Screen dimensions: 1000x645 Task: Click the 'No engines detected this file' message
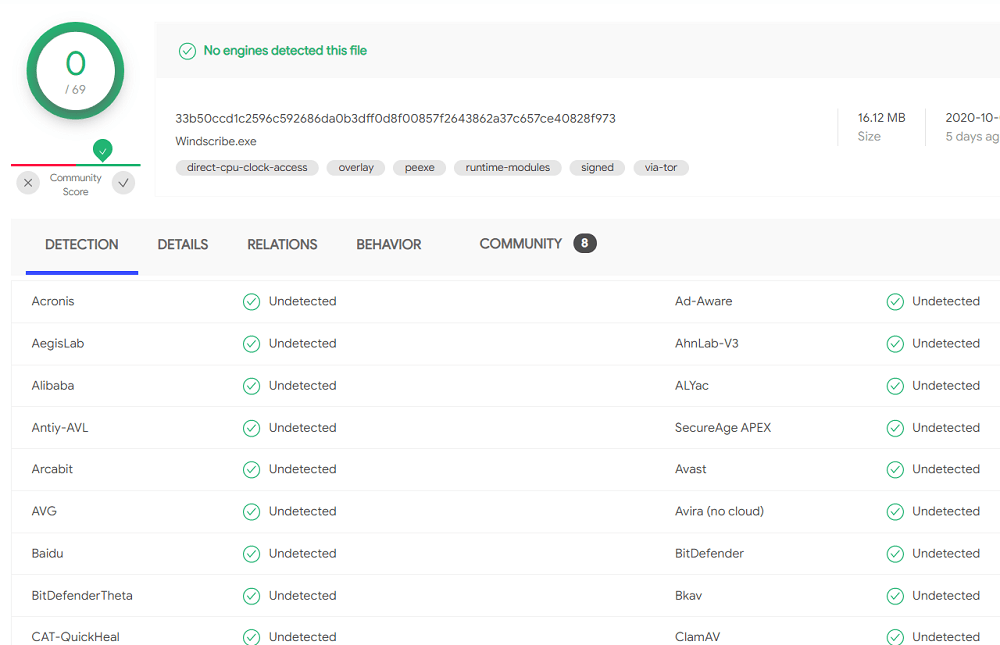285,50
